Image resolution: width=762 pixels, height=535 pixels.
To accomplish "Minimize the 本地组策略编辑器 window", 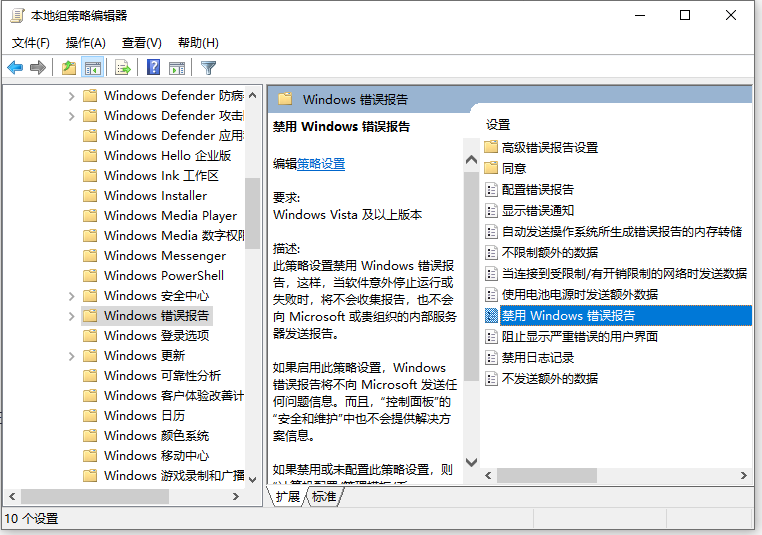I will click(x=640, y=16).
